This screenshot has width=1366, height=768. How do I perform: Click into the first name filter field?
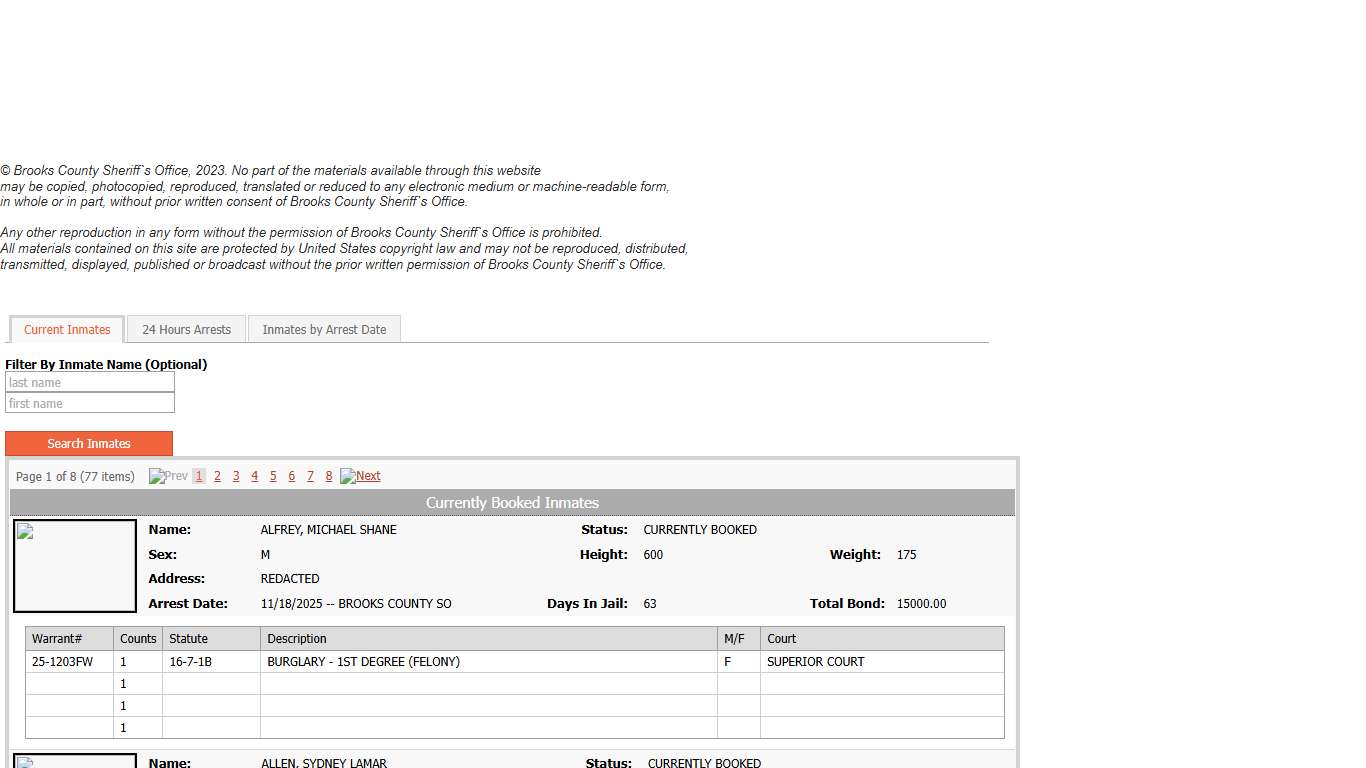point(90,404)
